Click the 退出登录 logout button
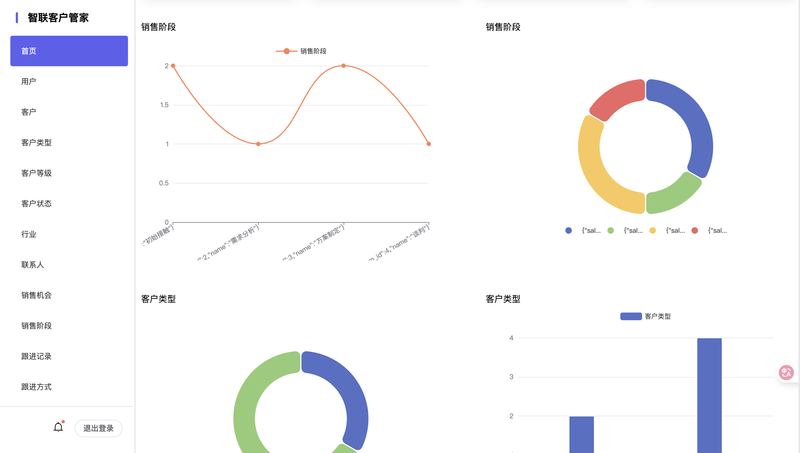The width and height of the screenshot is (800, 453). 98,429
